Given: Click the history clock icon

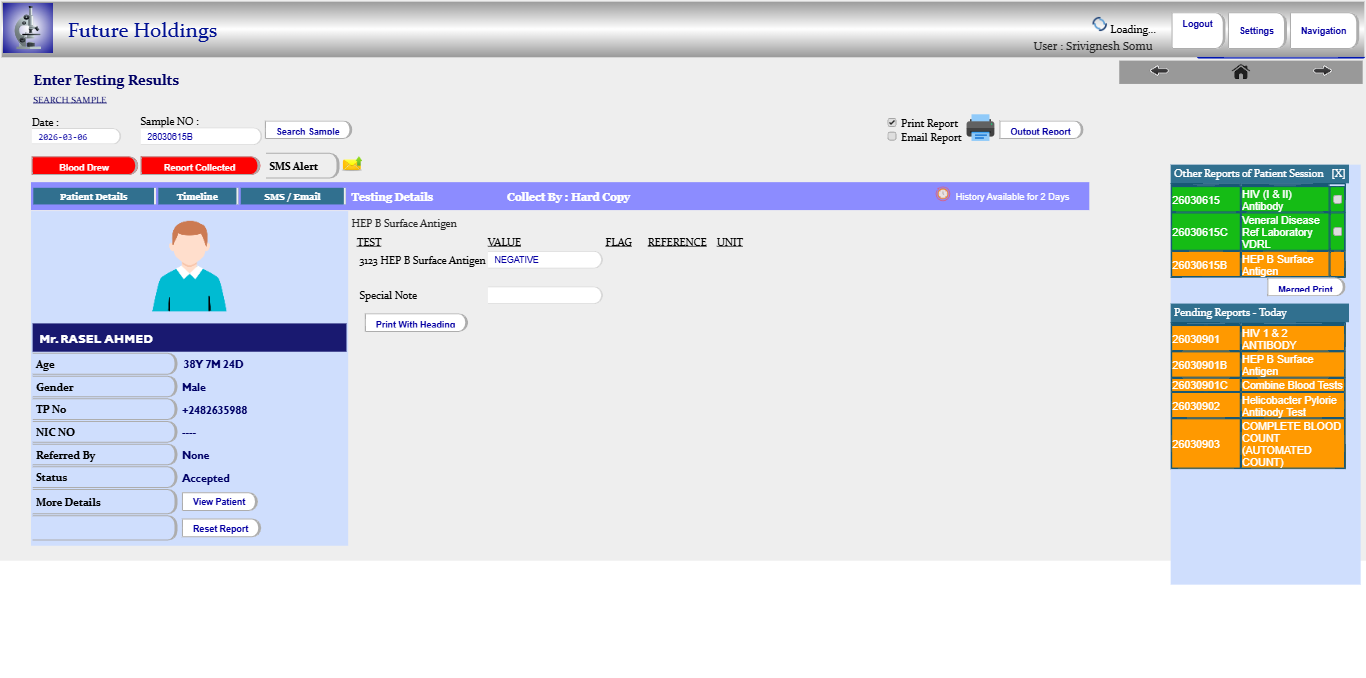Looking at the screenshot, I should 942,195.
